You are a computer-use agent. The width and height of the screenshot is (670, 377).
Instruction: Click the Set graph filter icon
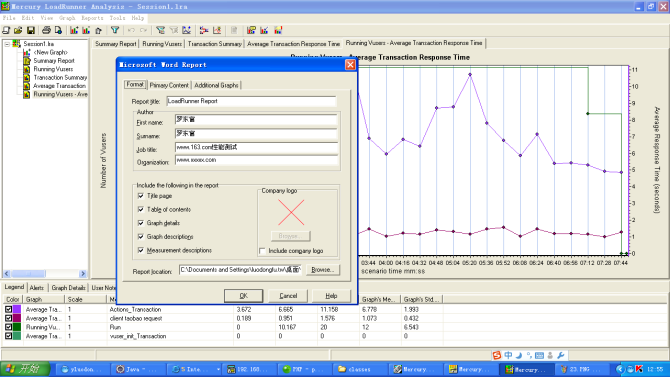[x=160, y=30]
